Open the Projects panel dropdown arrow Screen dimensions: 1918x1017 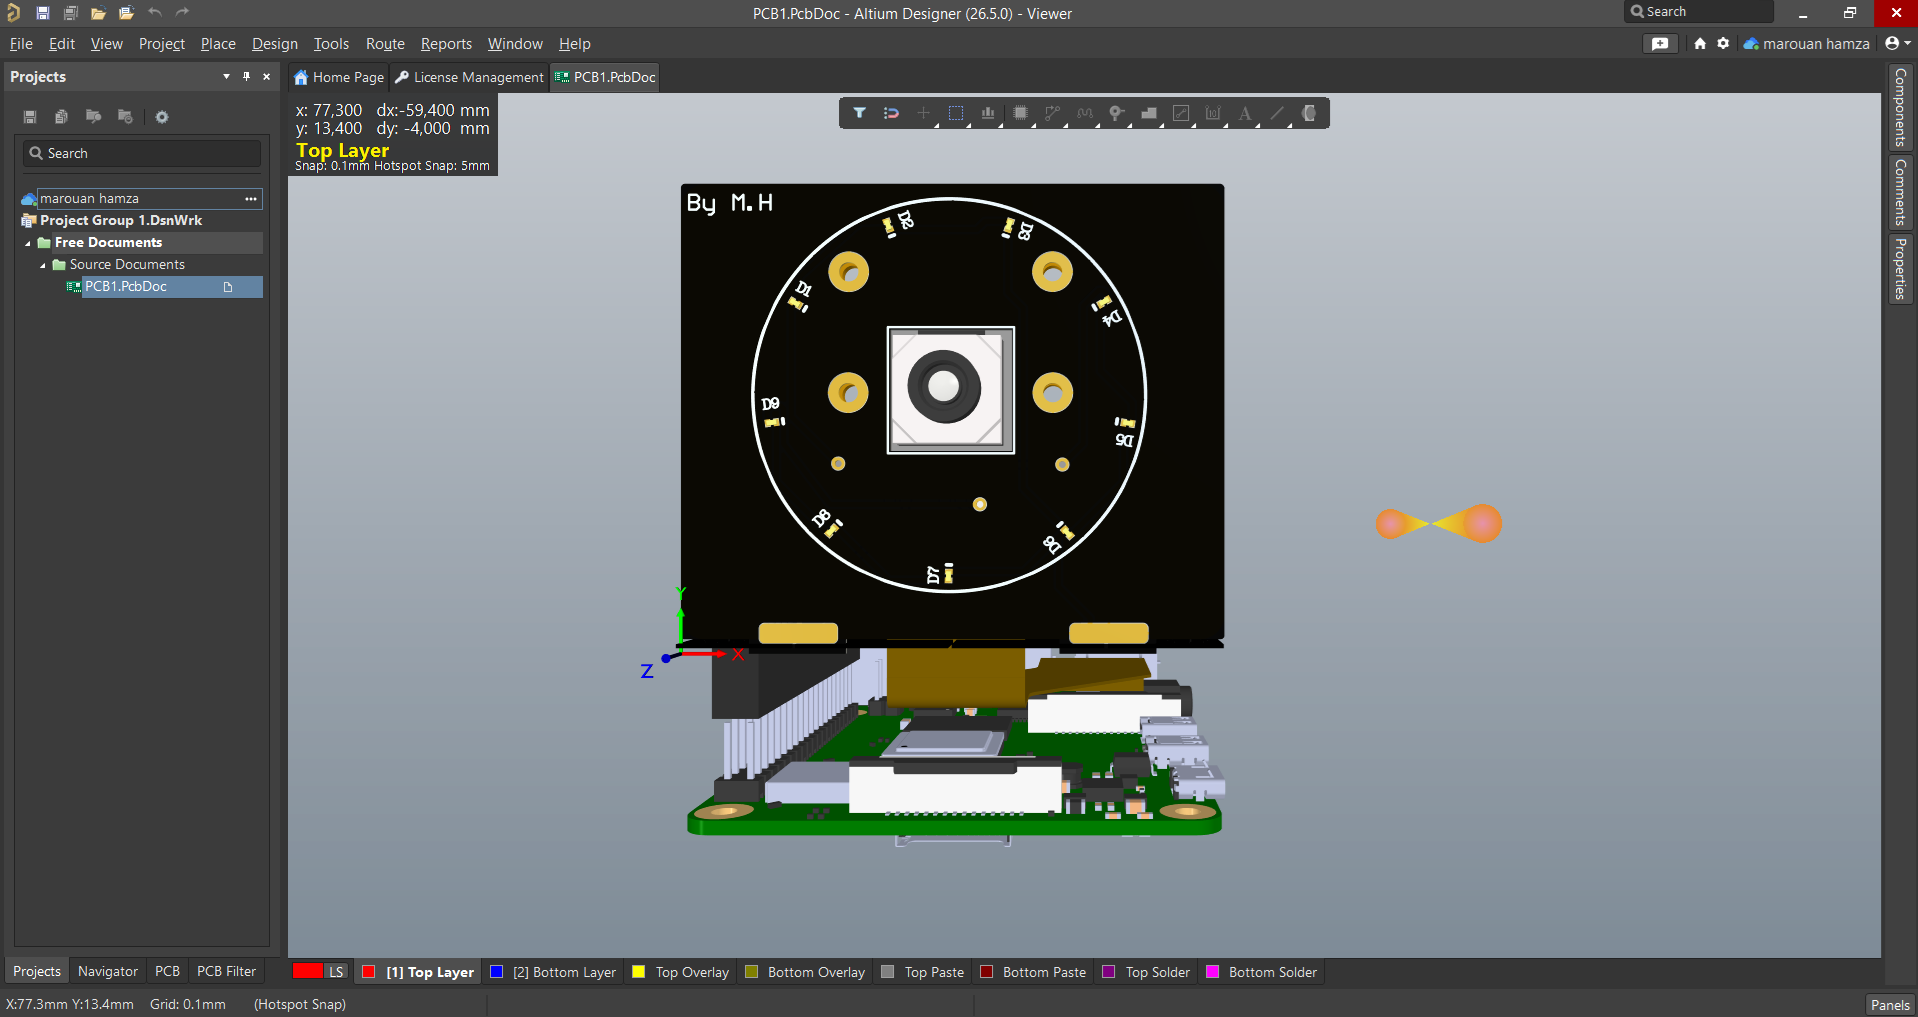[226, 77]
